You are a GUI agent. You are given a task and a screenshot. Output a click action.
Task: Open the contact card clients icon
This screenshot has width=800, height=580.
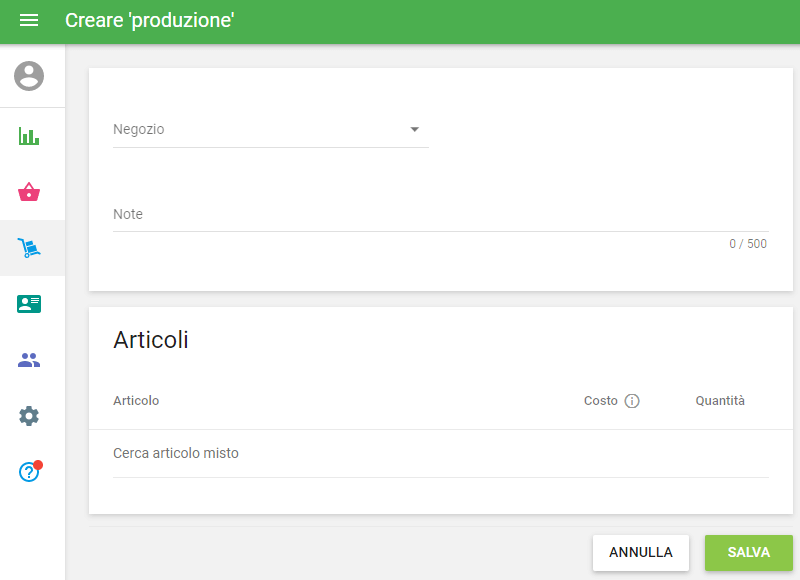click(x=29, y=304)
